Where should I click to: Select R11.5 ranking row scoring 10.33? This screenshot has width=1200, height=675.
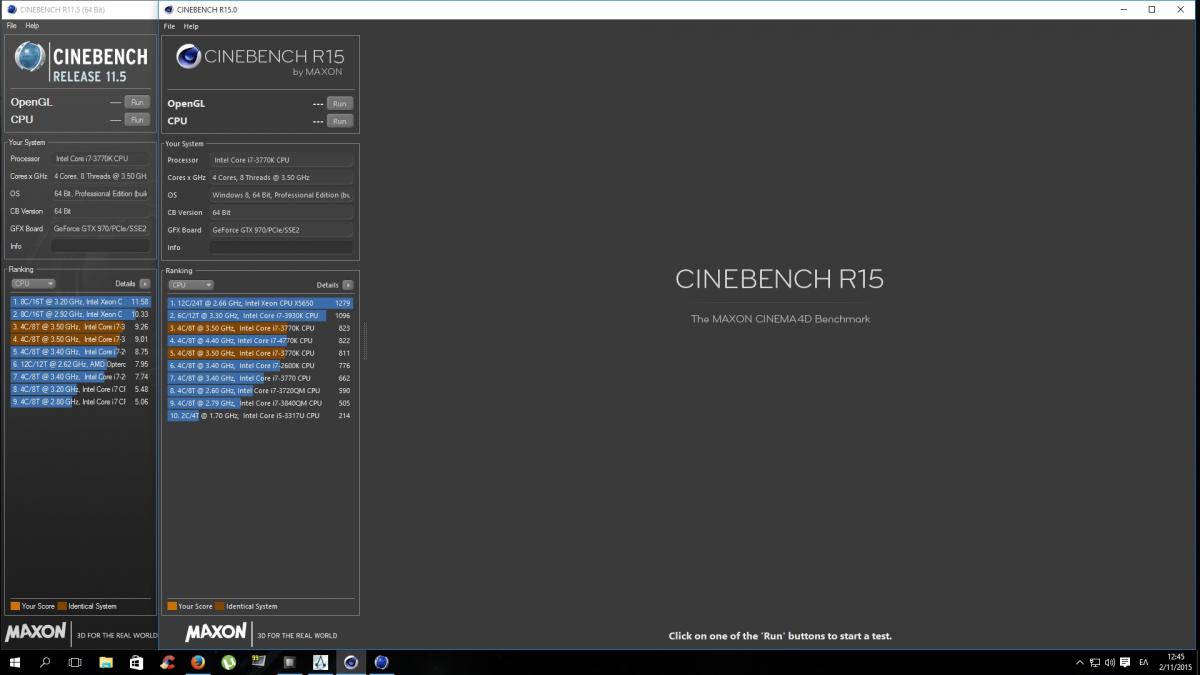click(80, 314)
